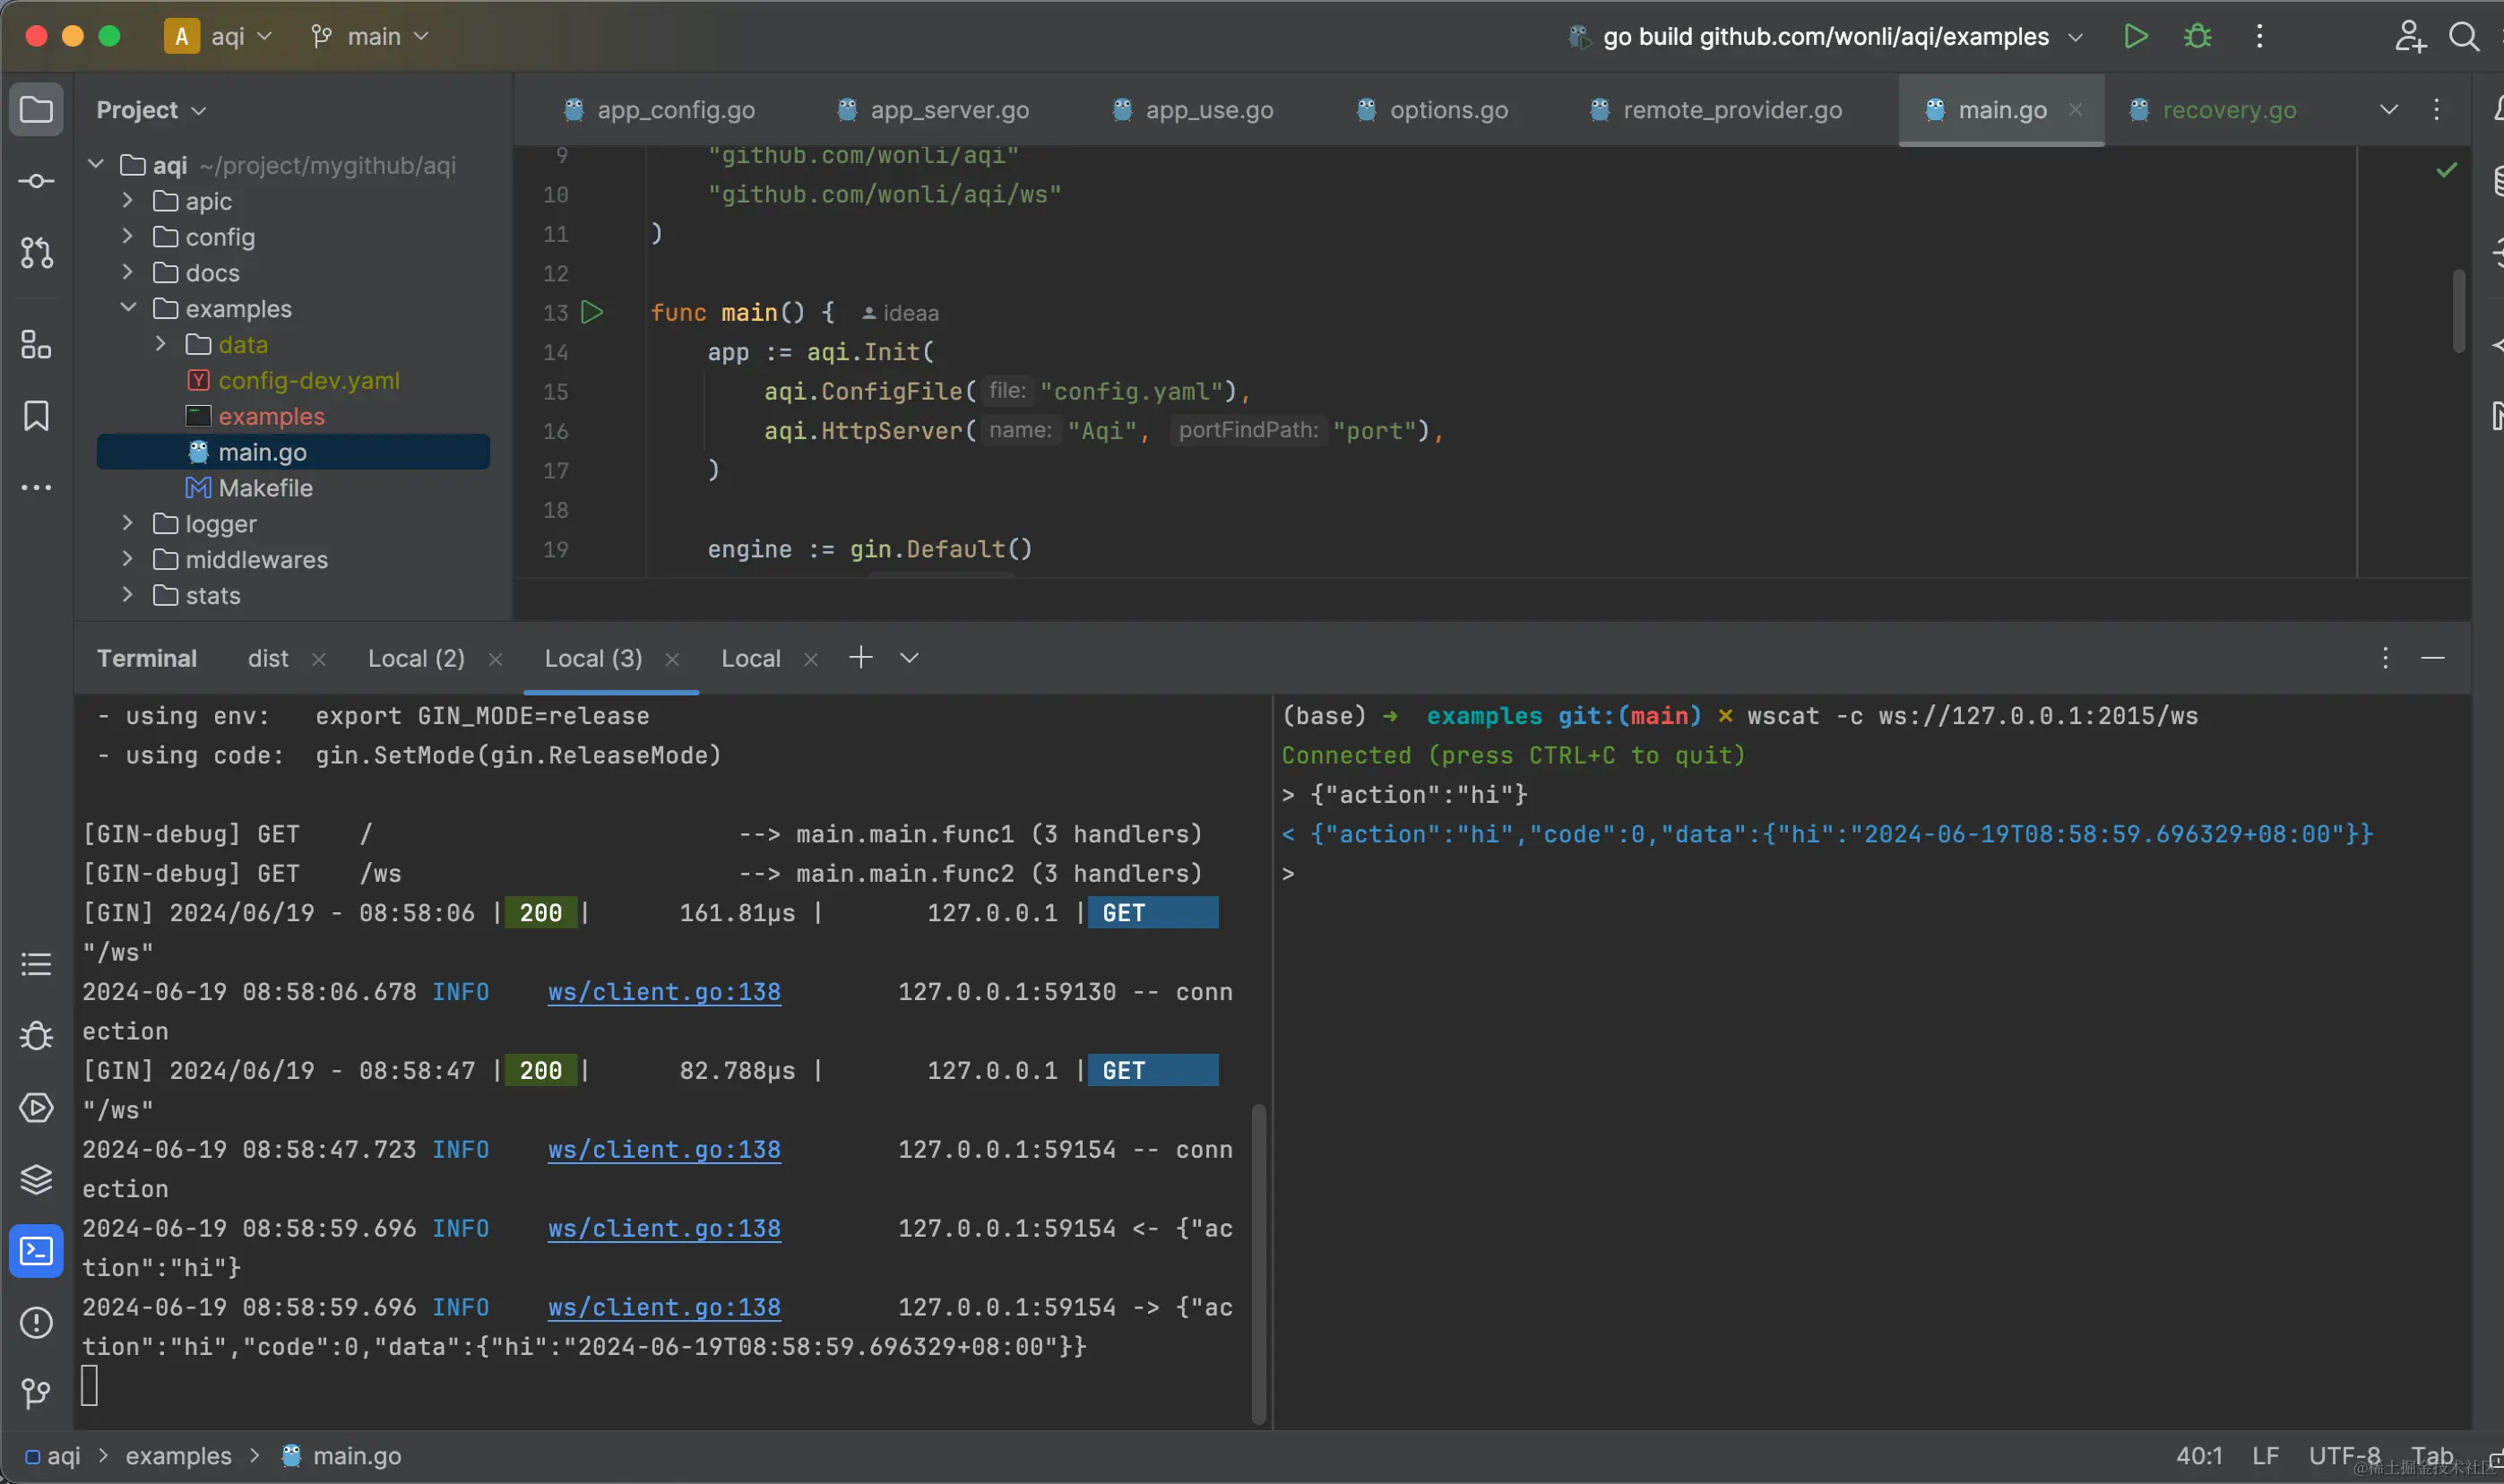Image resolution: width=2504 pixels, height=1484 pixels.
Task: Expand the logger folder in project tree
Action: pos(128,523)
